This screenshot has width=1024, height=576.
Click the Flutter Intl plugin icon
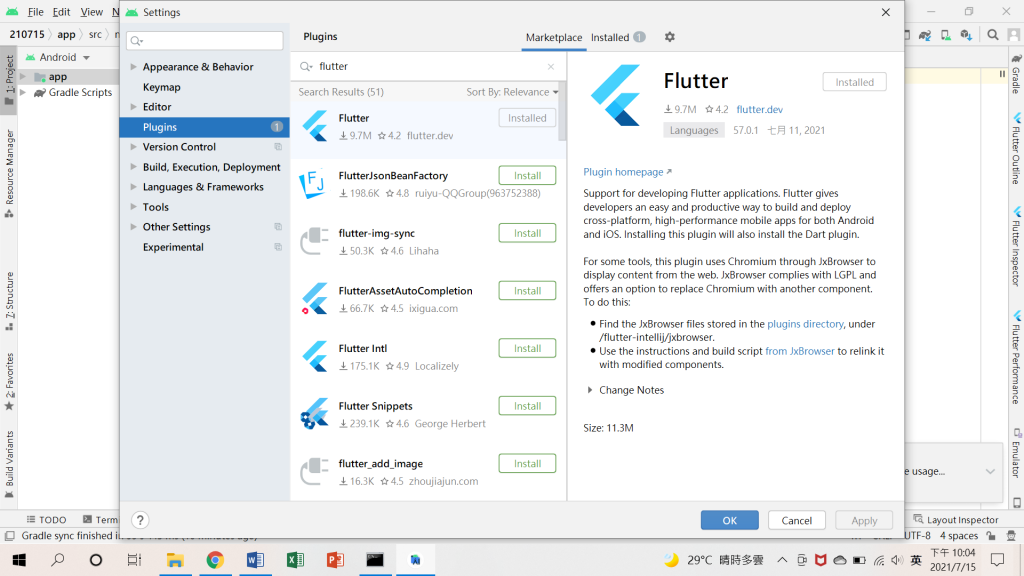click(315, 356)
